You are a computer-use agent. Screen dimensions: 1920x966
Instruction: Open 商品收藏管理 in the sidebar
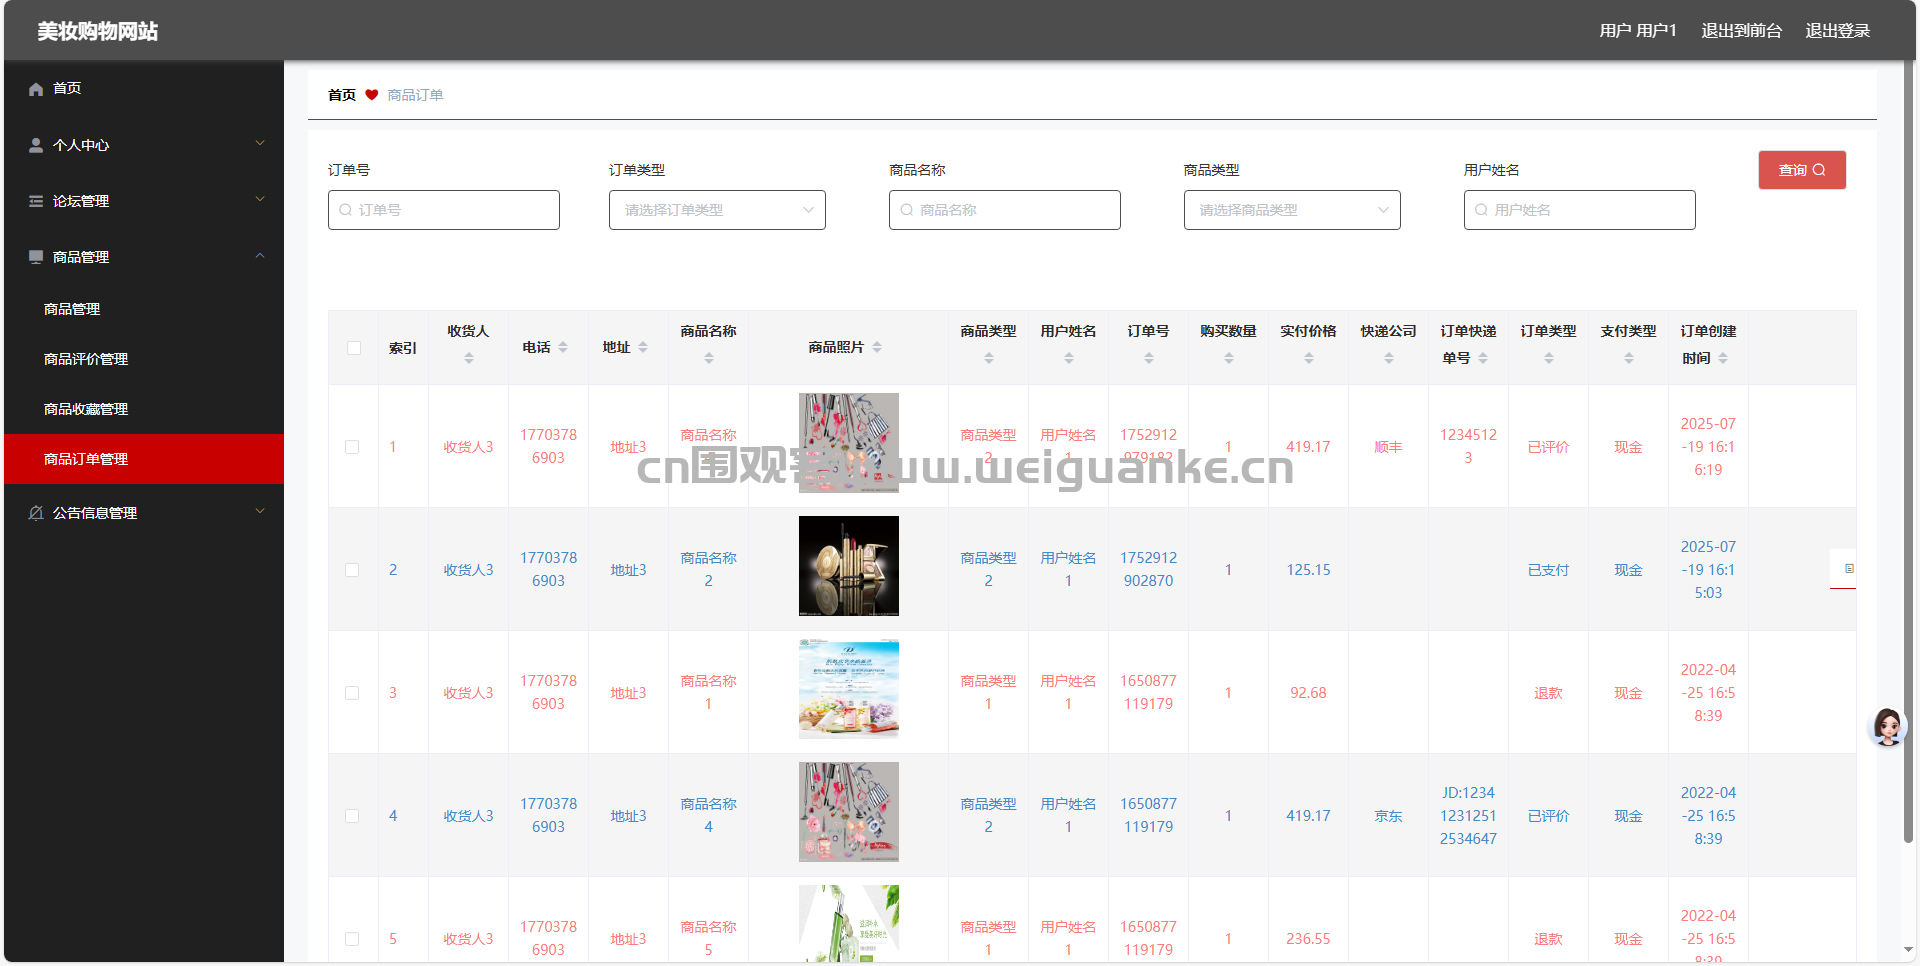(144, 409)
